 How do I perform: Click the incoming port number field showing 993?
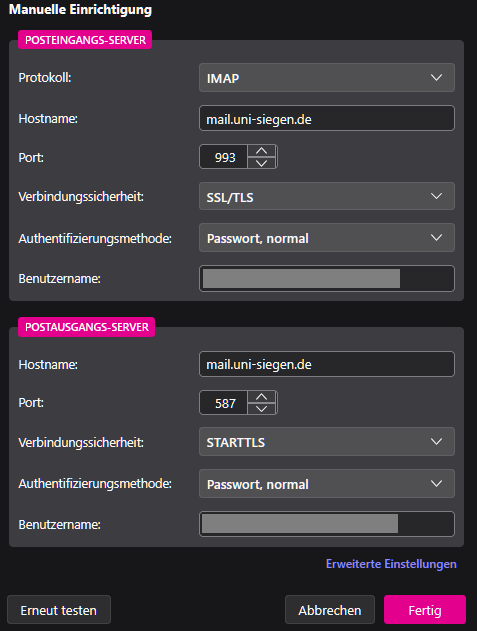point(223,157)
